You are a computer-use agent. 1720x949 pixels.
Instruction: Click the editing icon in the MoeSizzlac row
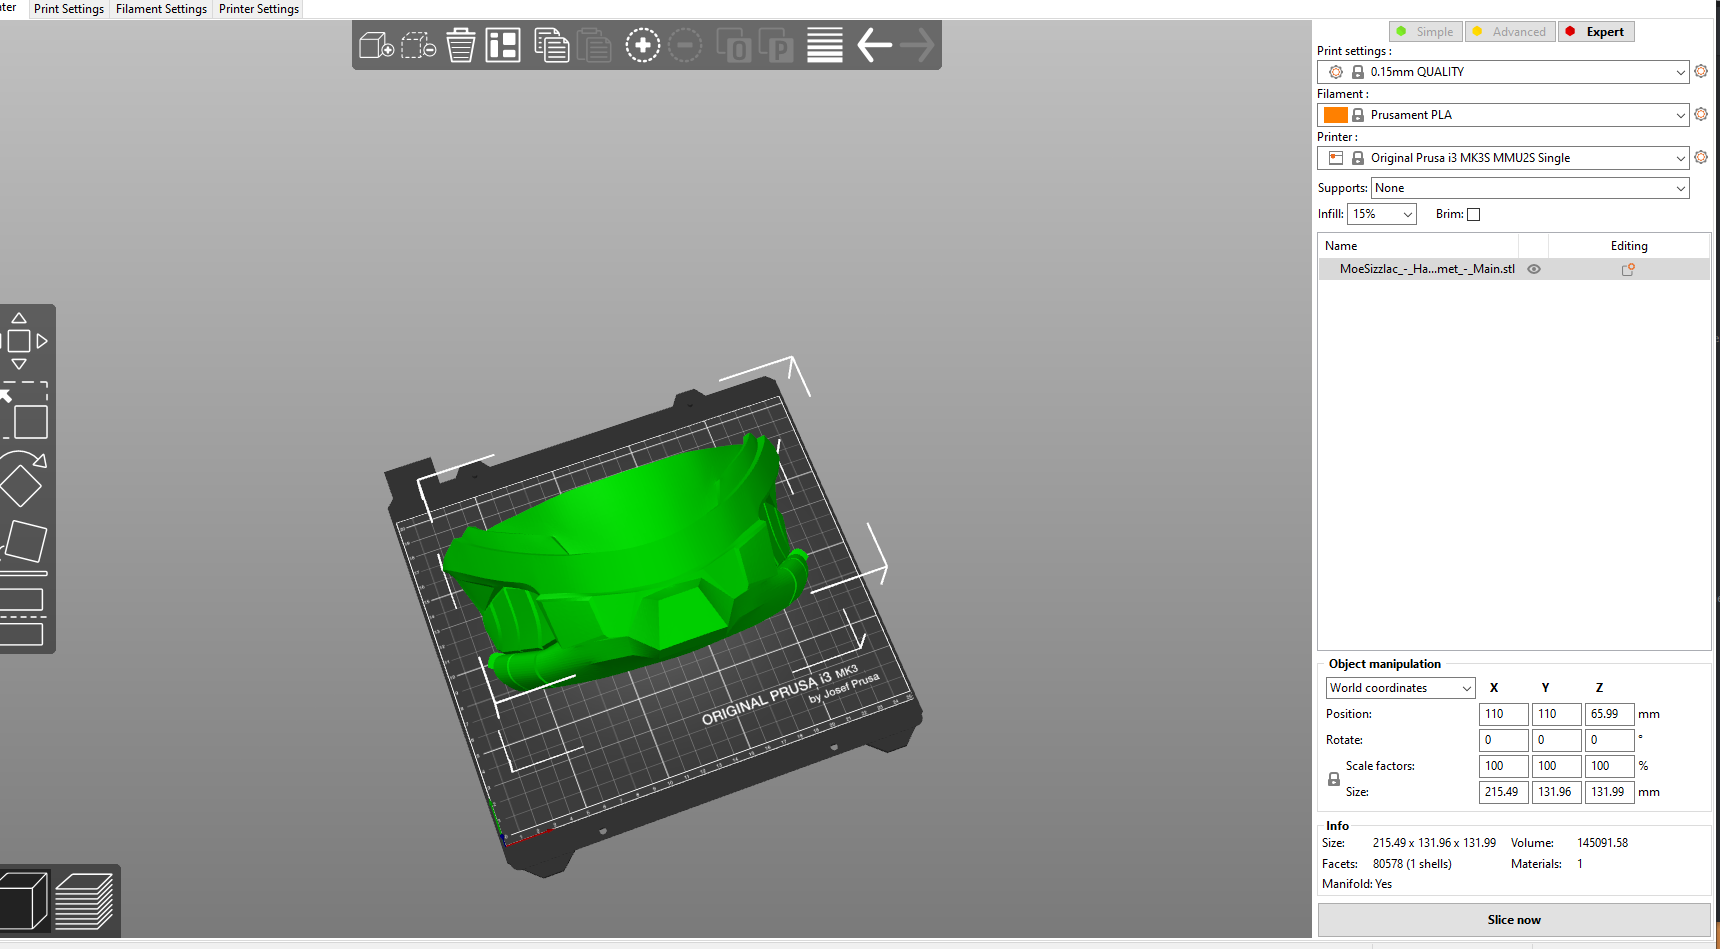point(1628,269)
